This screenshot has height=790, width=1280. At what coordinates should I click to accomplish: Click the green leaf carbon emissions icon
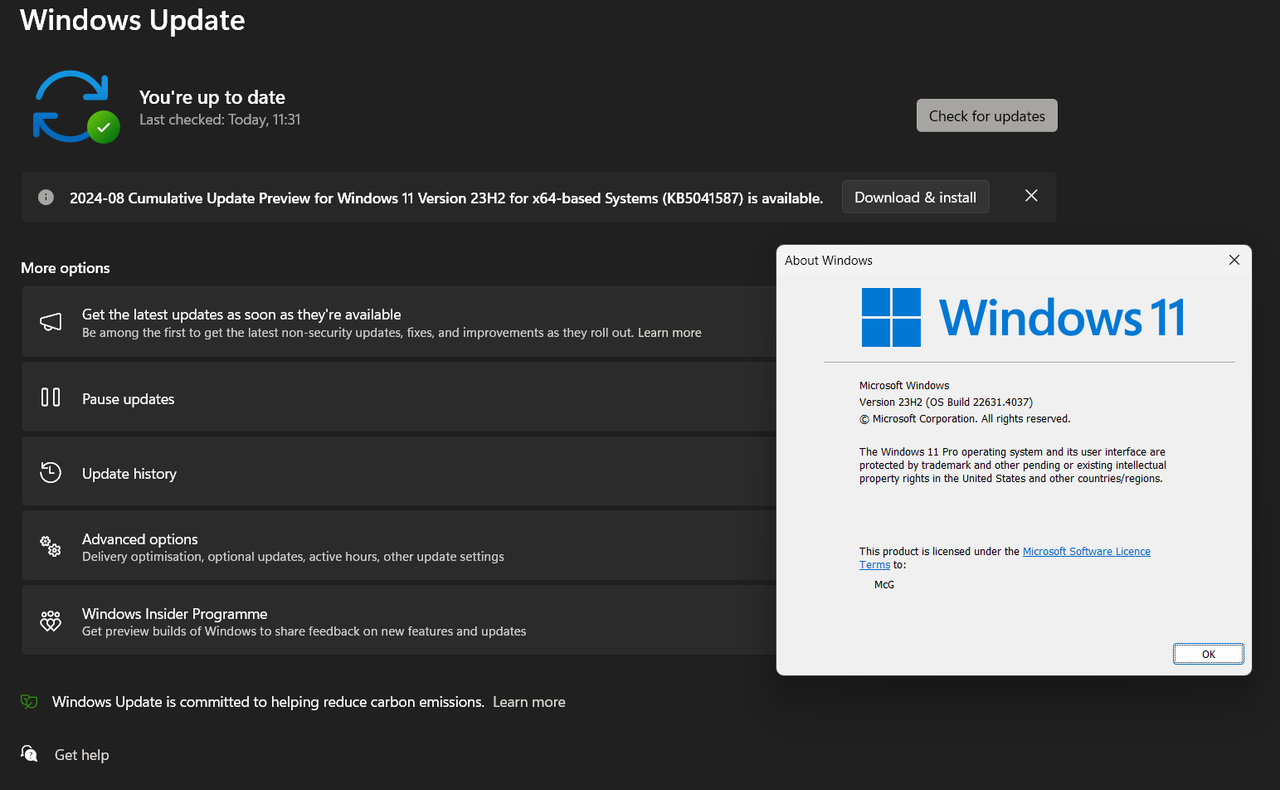29,702
